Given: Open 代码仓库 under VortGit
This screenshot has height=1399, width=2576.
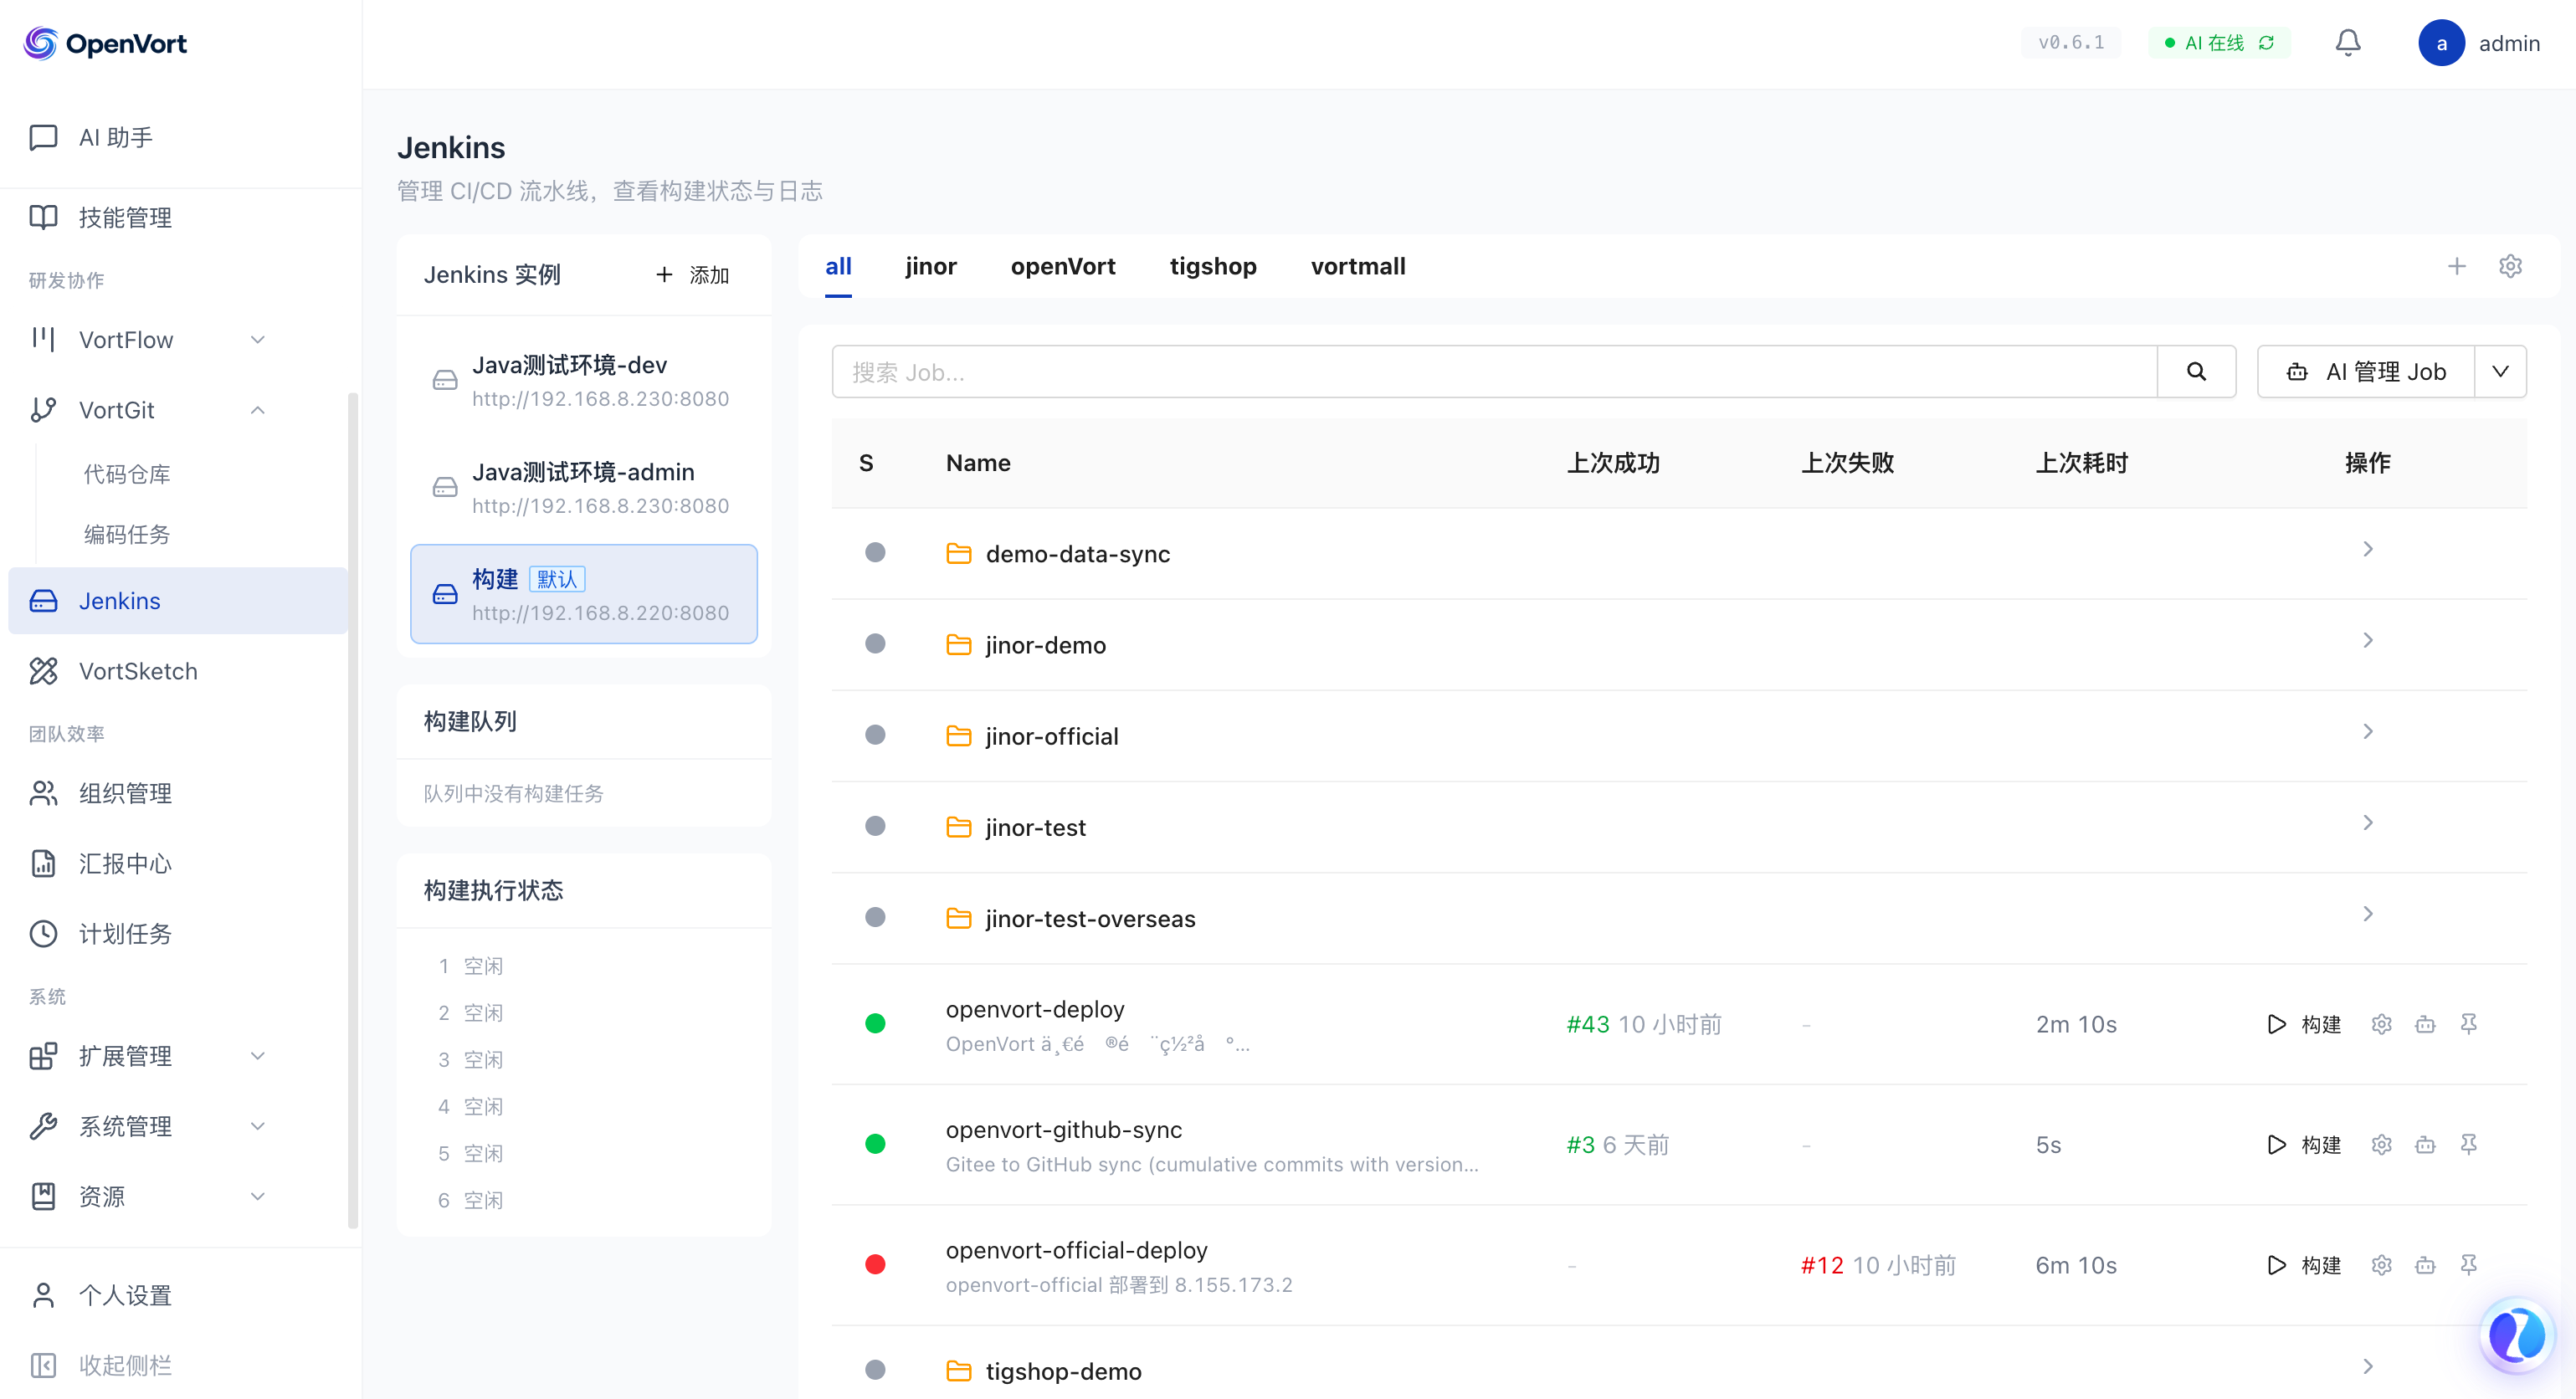Looking at the screenshot, I should (127, 474).
